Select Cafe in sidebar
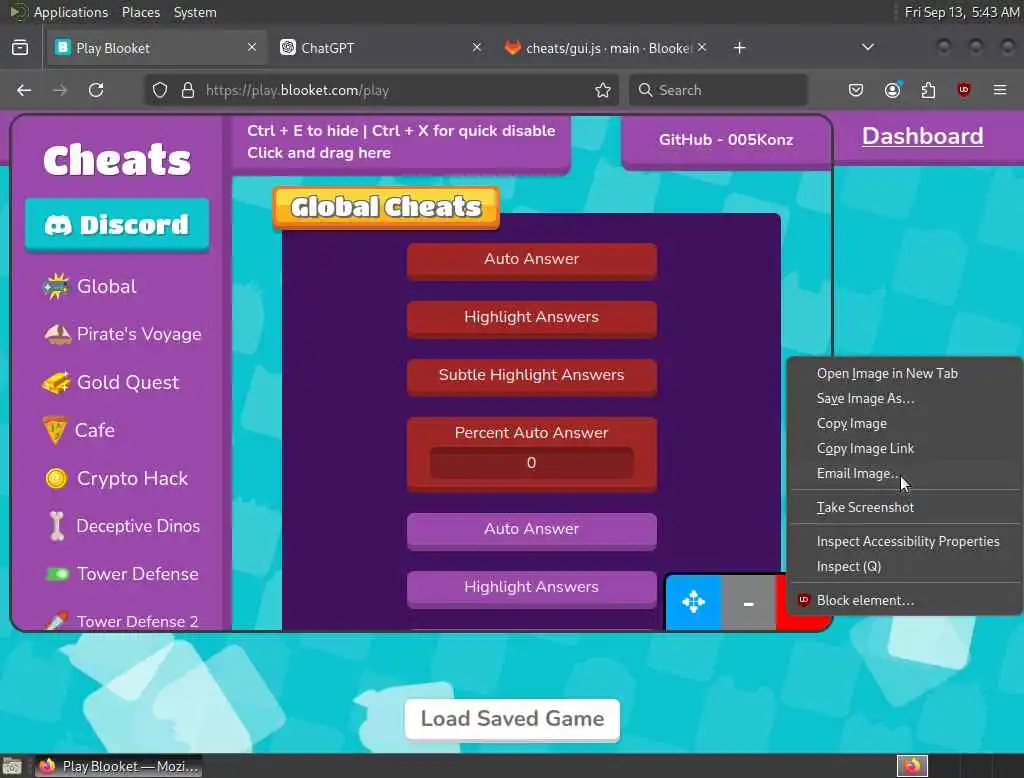This screenshot has width=1024, height=778. [79, 430]
